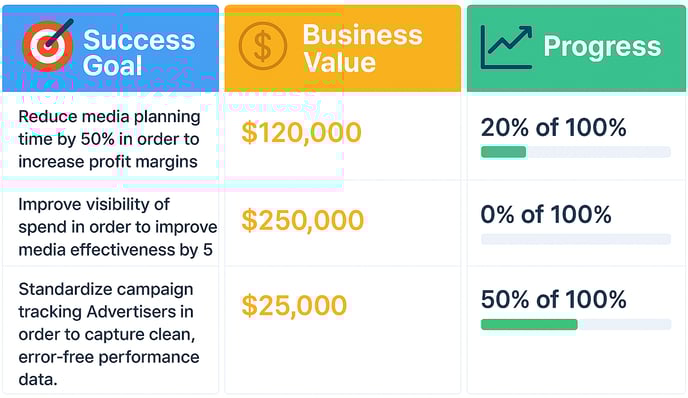Click the target bullseye icon
The width and height of the screenshot is (688, 398).
point(47,45)
